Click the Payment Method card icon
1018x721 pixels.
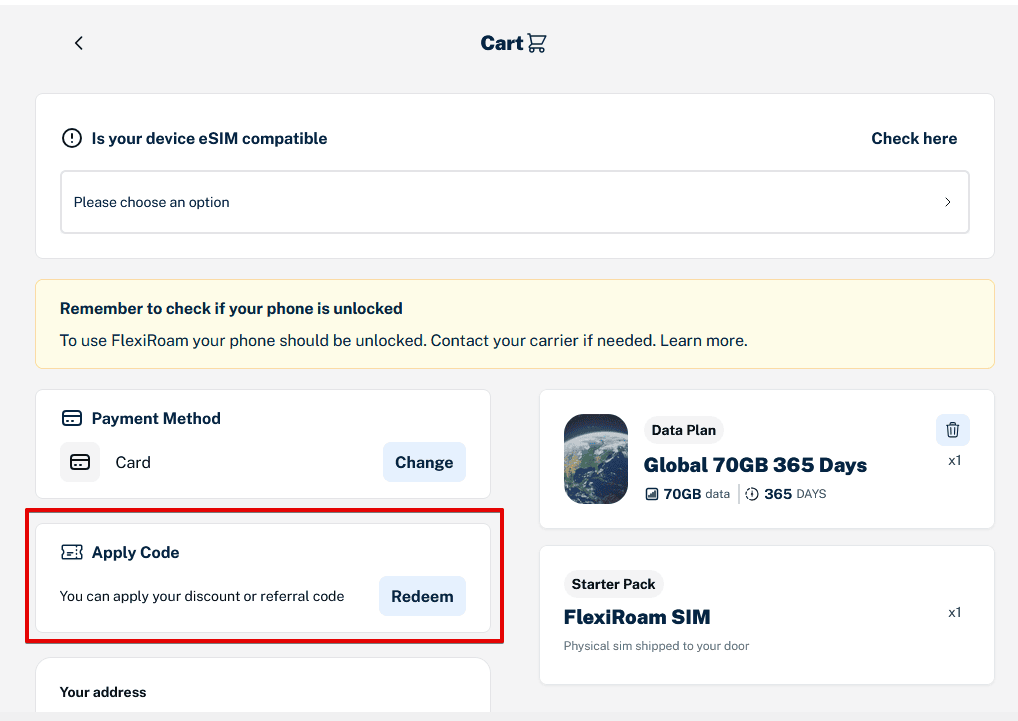(72, 418)
